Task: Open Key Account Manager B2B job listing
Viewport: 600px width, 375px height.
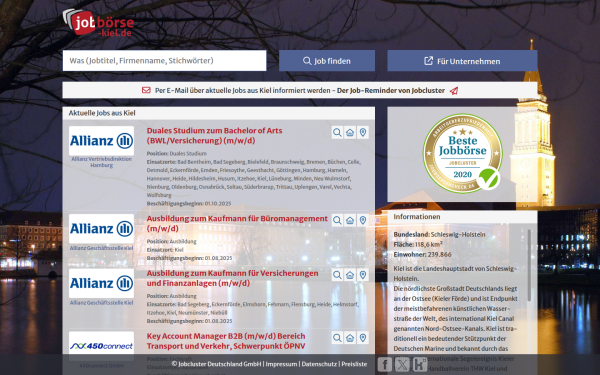Action: tap(226, 341)
